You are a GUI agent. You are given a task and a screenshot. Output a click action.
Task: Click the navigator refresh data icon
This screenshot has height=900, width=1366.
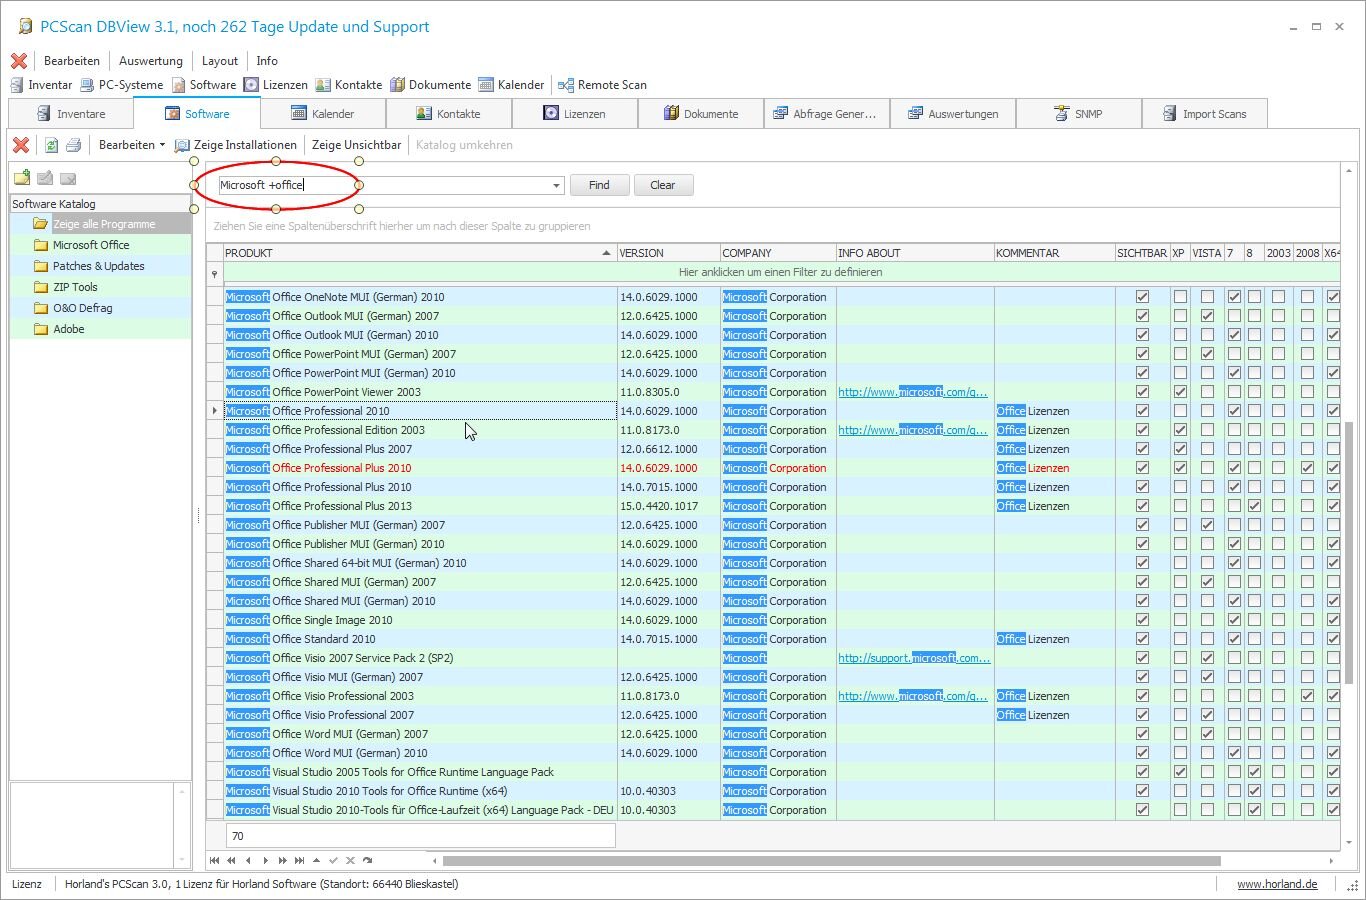[367, 860]
